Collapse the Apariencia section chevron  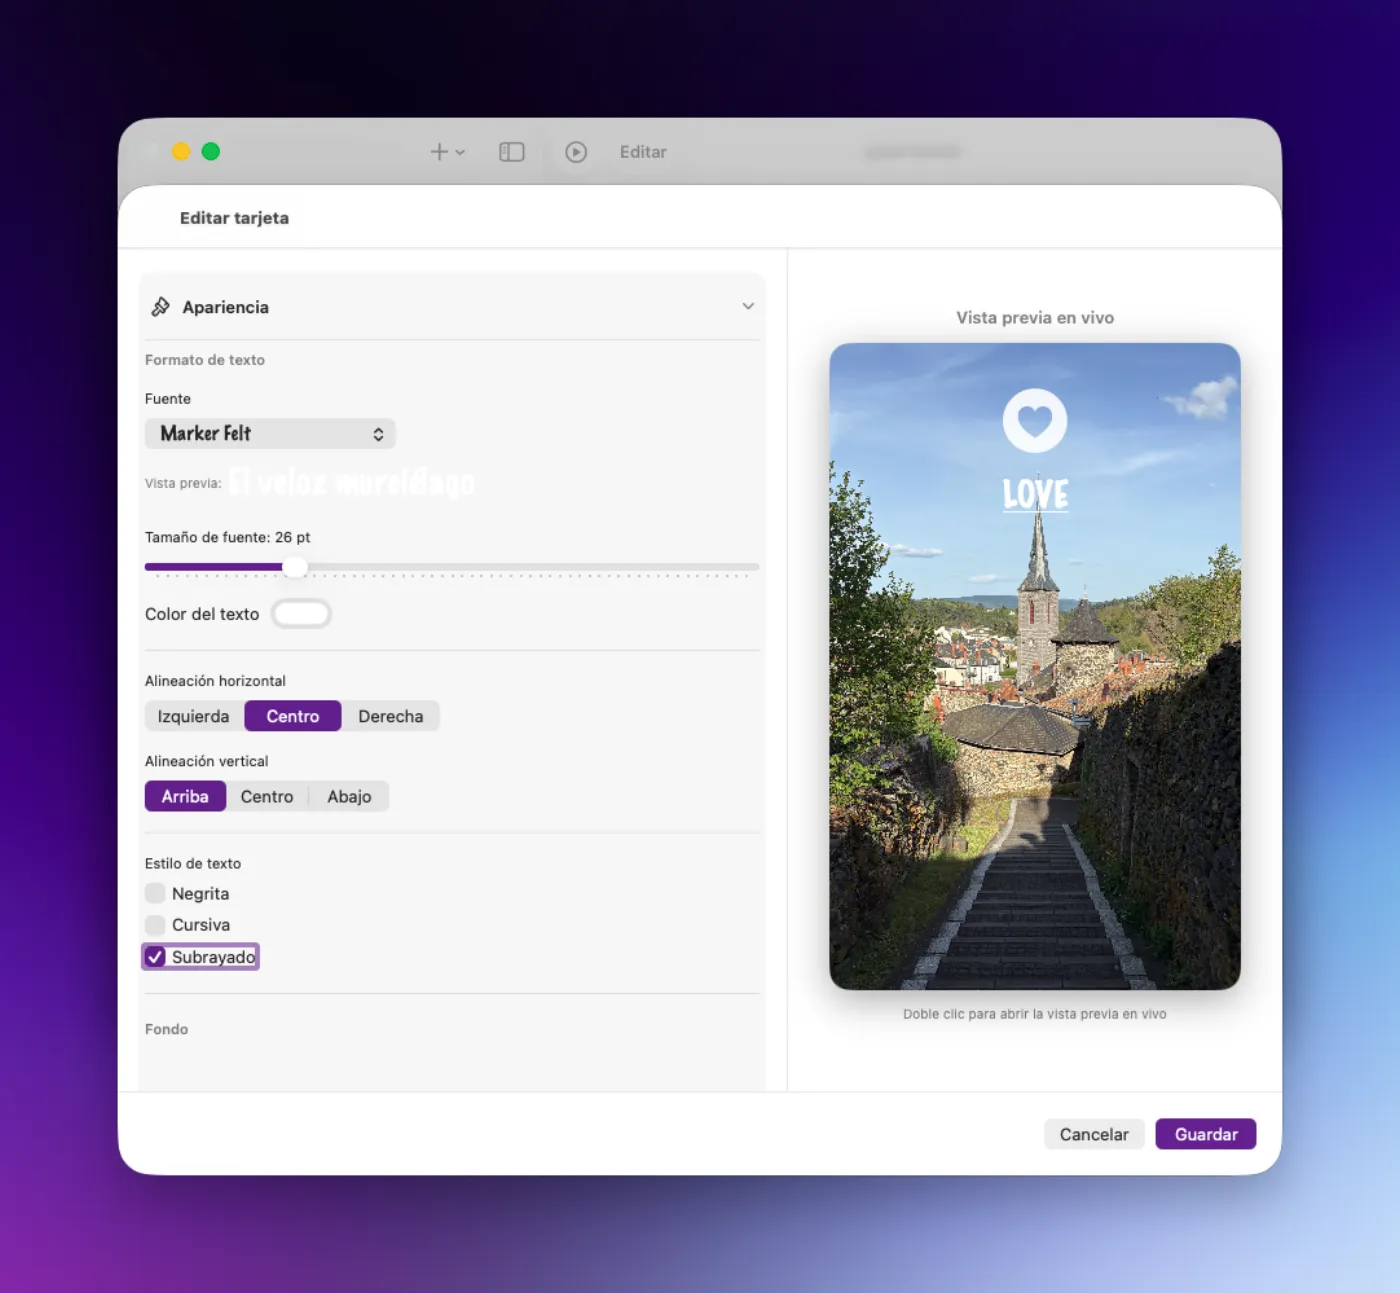pyautogui.click(x=748, y=306)
